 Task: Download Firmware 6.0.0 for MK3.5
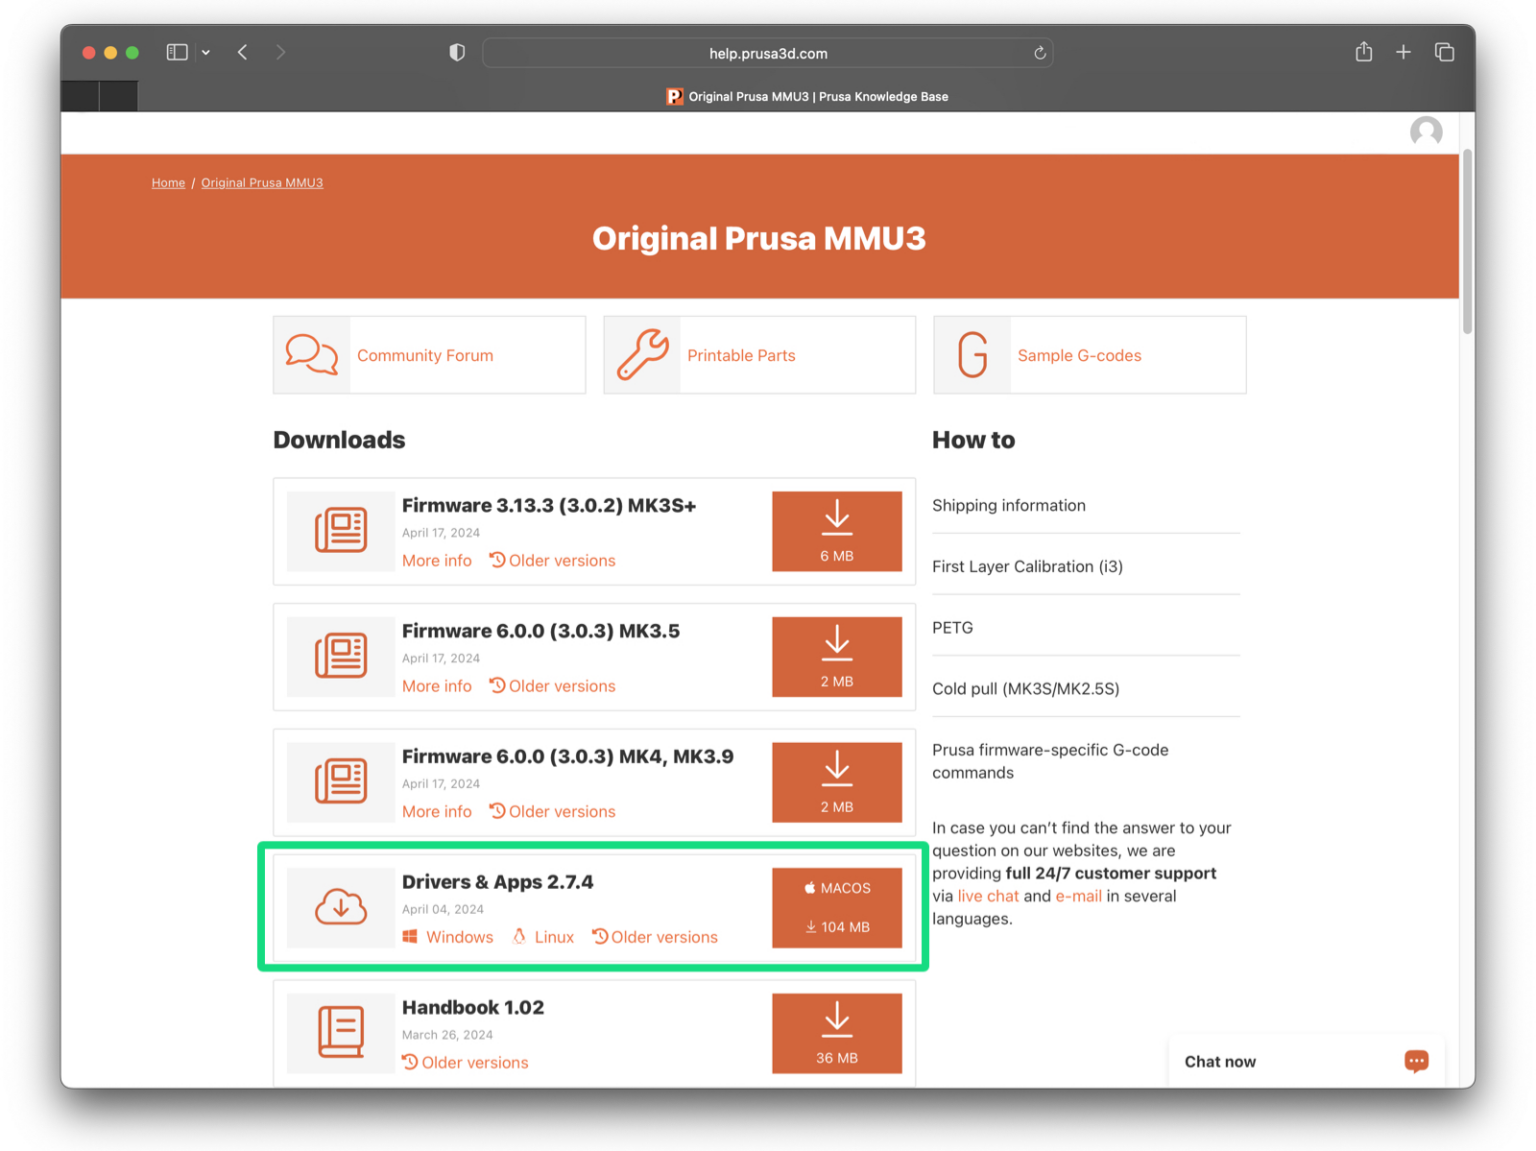click(x=837, y=657)
